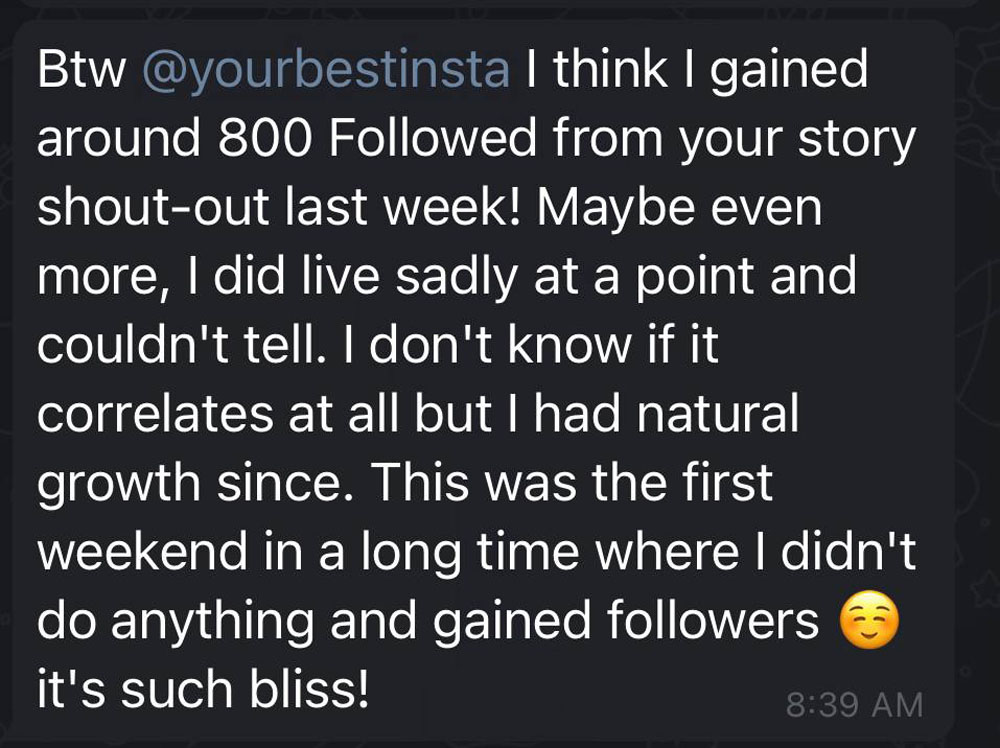Click the word "sadly" in the message
The height and width of the screenshot is (748, 1000).
[x=456, y=277]
